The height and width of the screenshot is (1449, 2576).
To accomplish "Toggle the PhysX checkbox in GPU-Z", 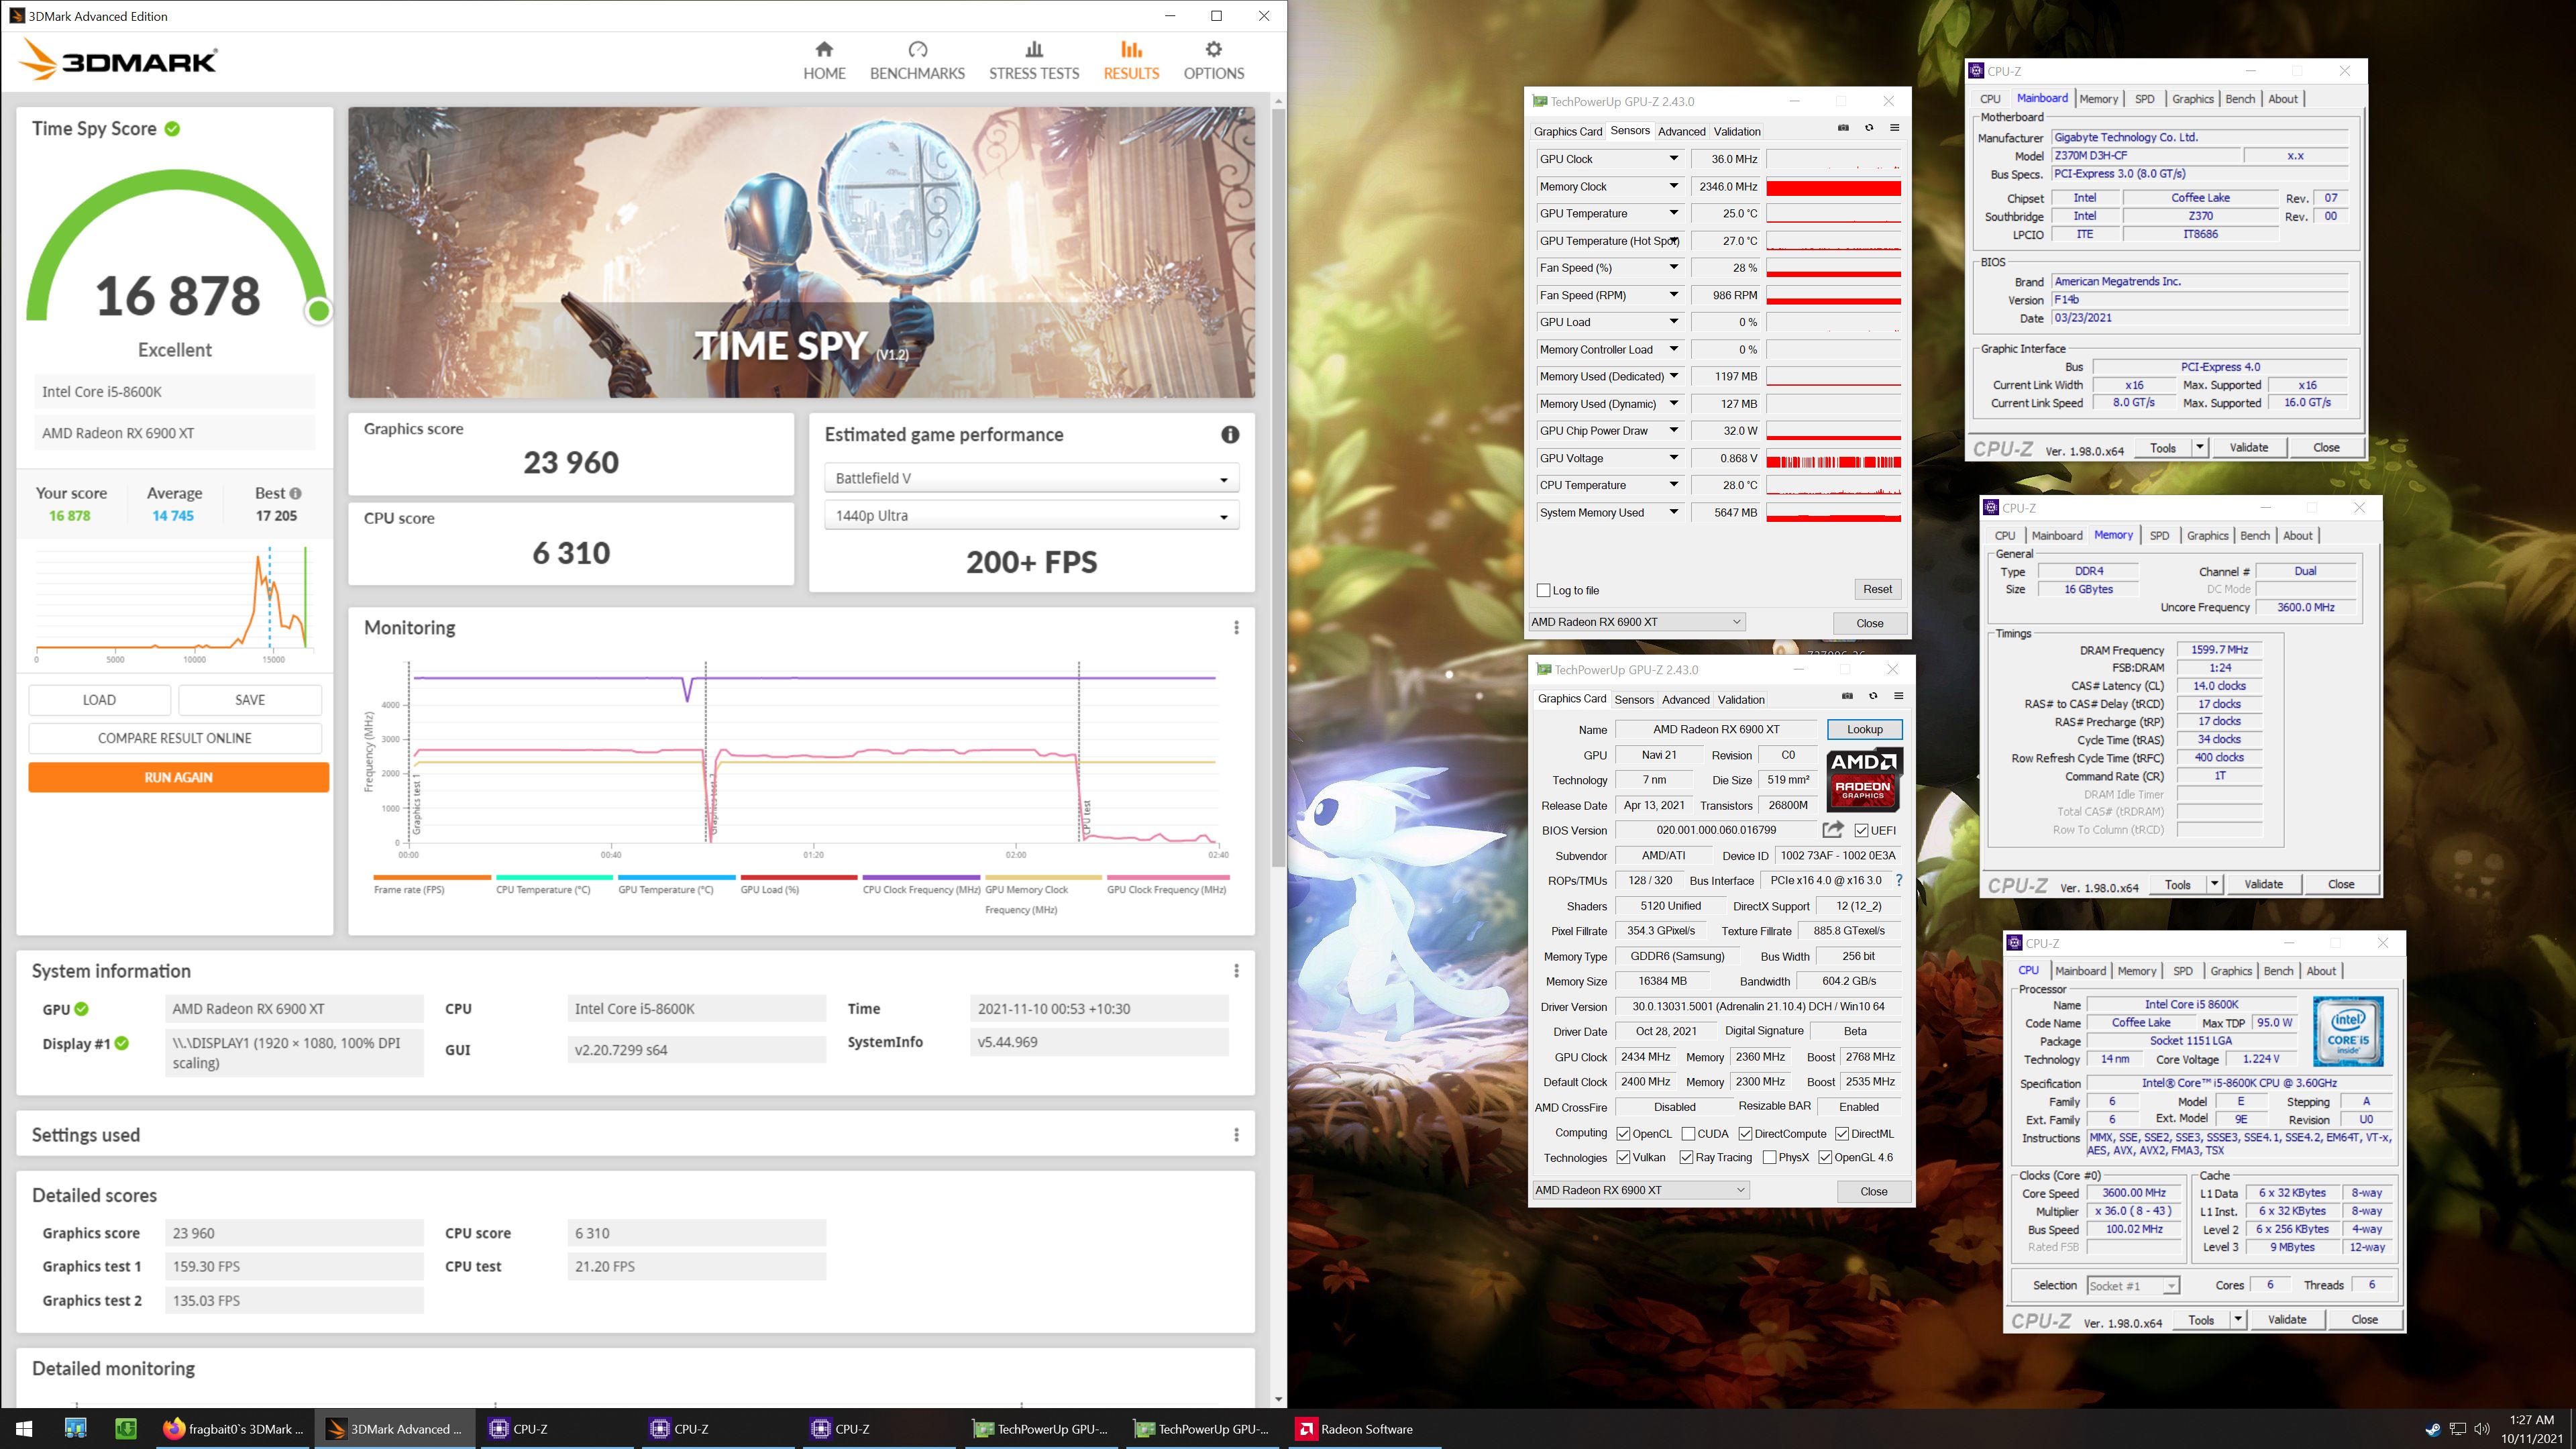I will pyautogui.click(x=1769, y=1157).
